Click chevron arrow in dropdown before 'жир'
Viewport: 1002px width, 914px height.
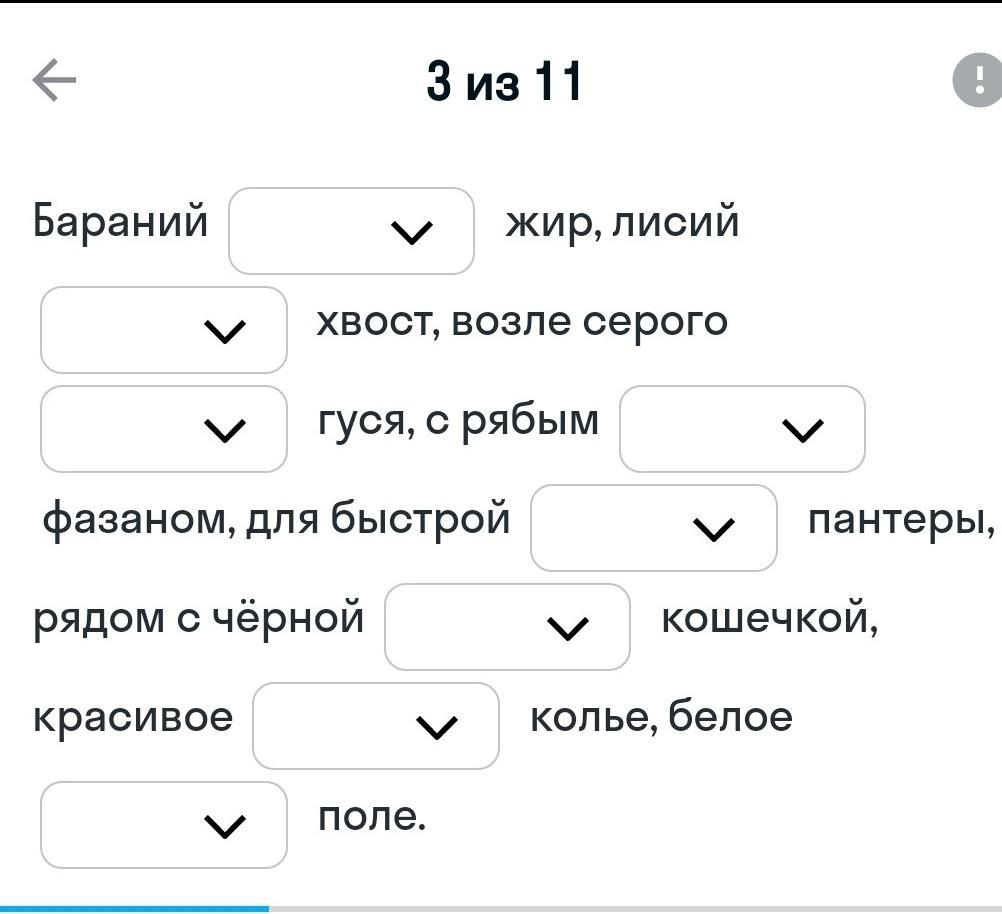(412, 232)
